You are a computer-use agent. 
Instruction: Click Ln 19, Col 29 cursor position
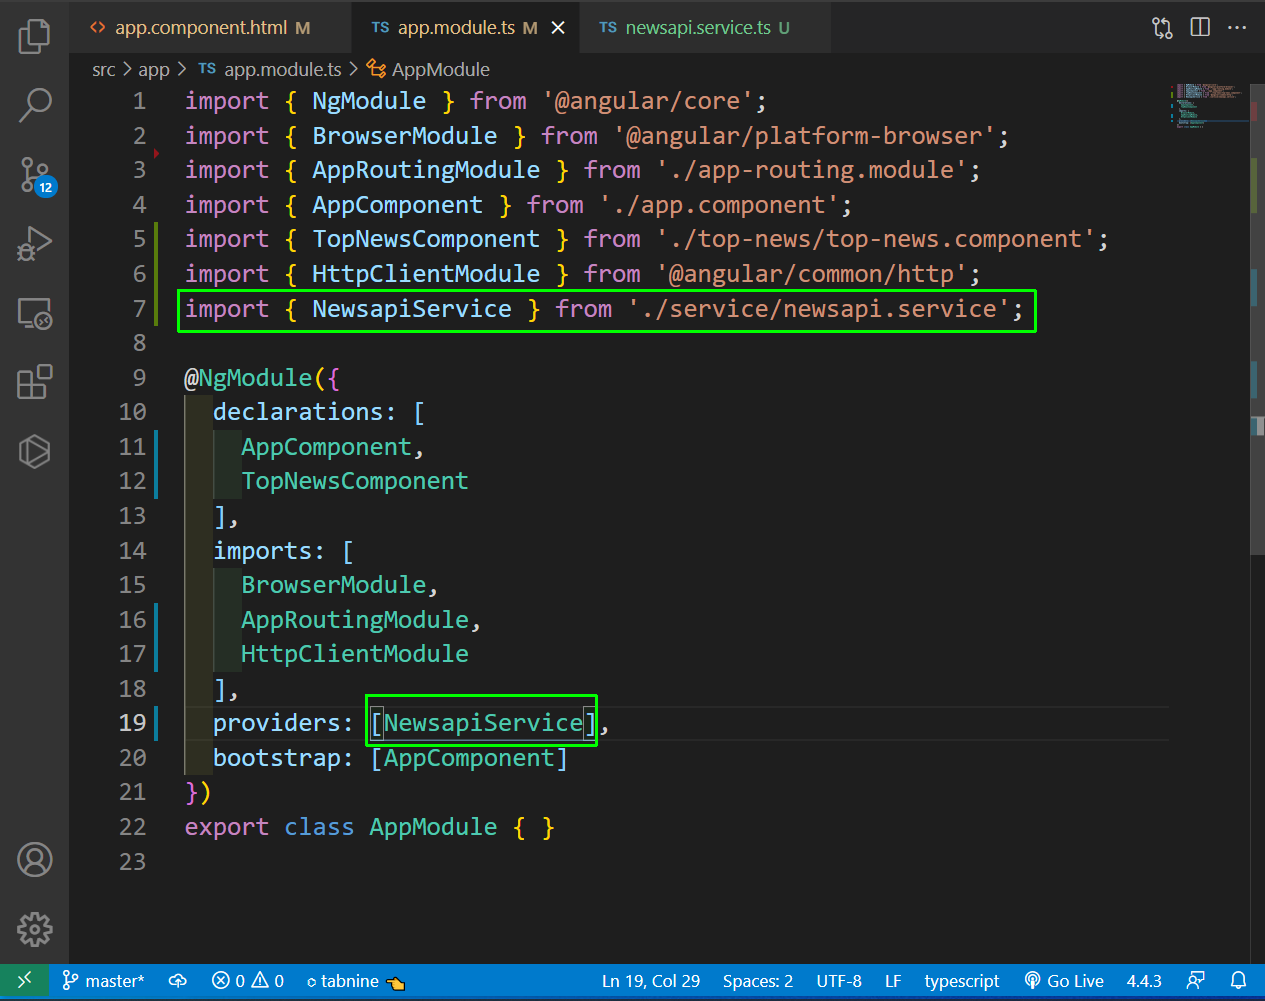(x=651, y=981)
